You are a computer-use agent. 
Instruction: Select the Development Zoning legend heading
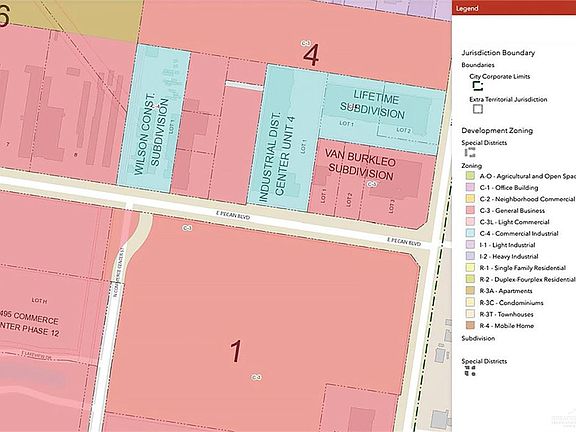pyautogui.click(x=497, y=131)
